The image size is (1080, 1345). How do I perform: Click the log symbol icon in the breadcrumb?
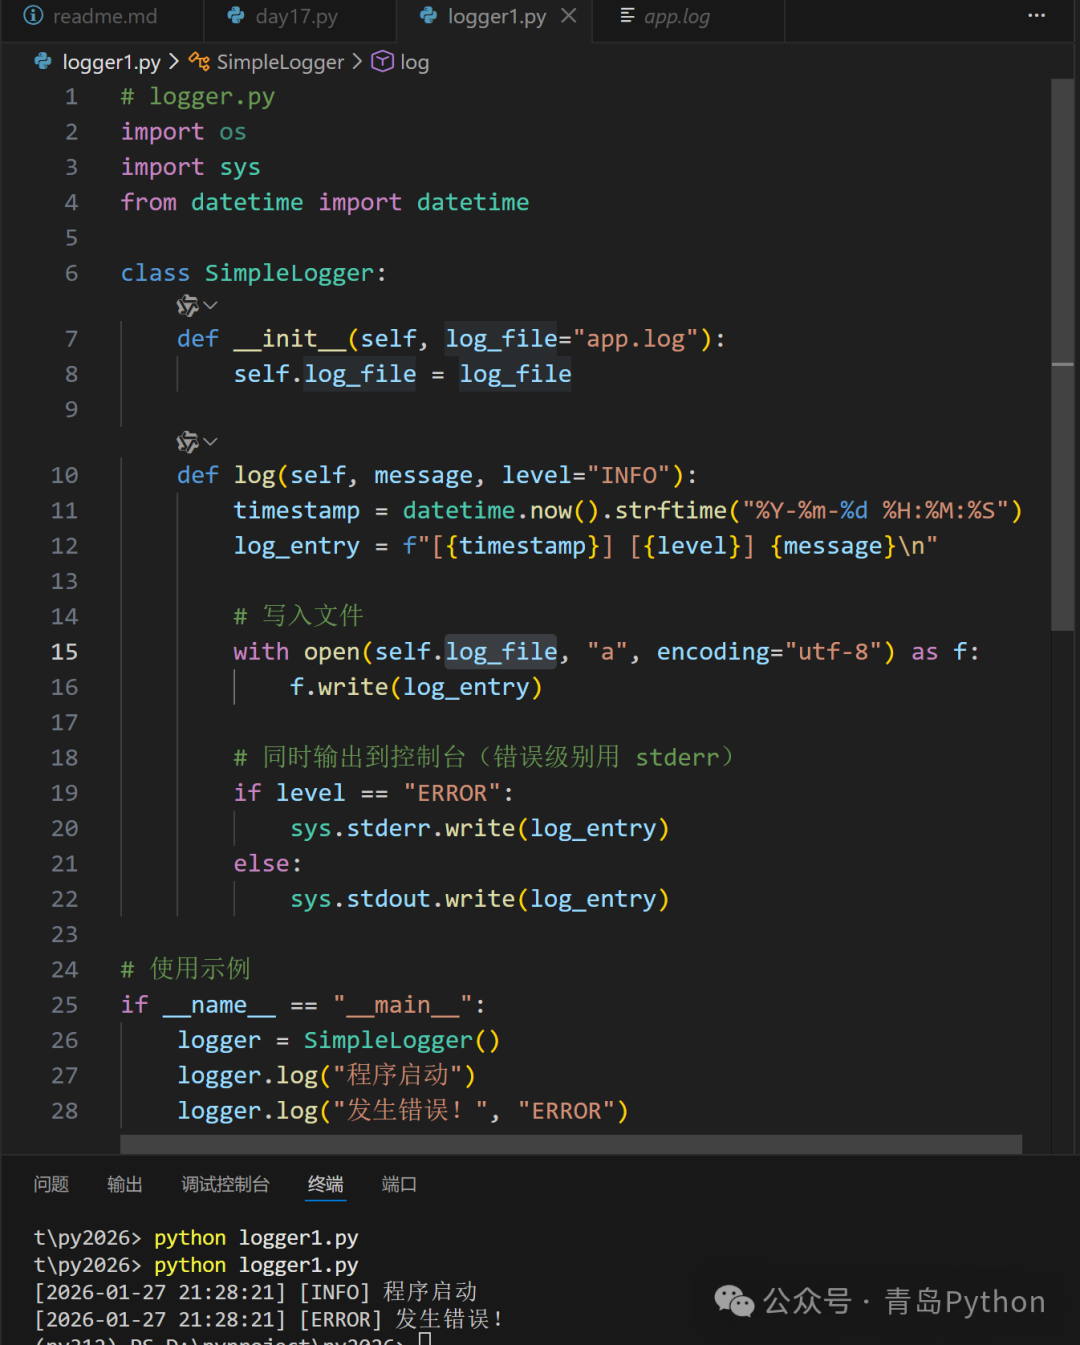(382, 61)
